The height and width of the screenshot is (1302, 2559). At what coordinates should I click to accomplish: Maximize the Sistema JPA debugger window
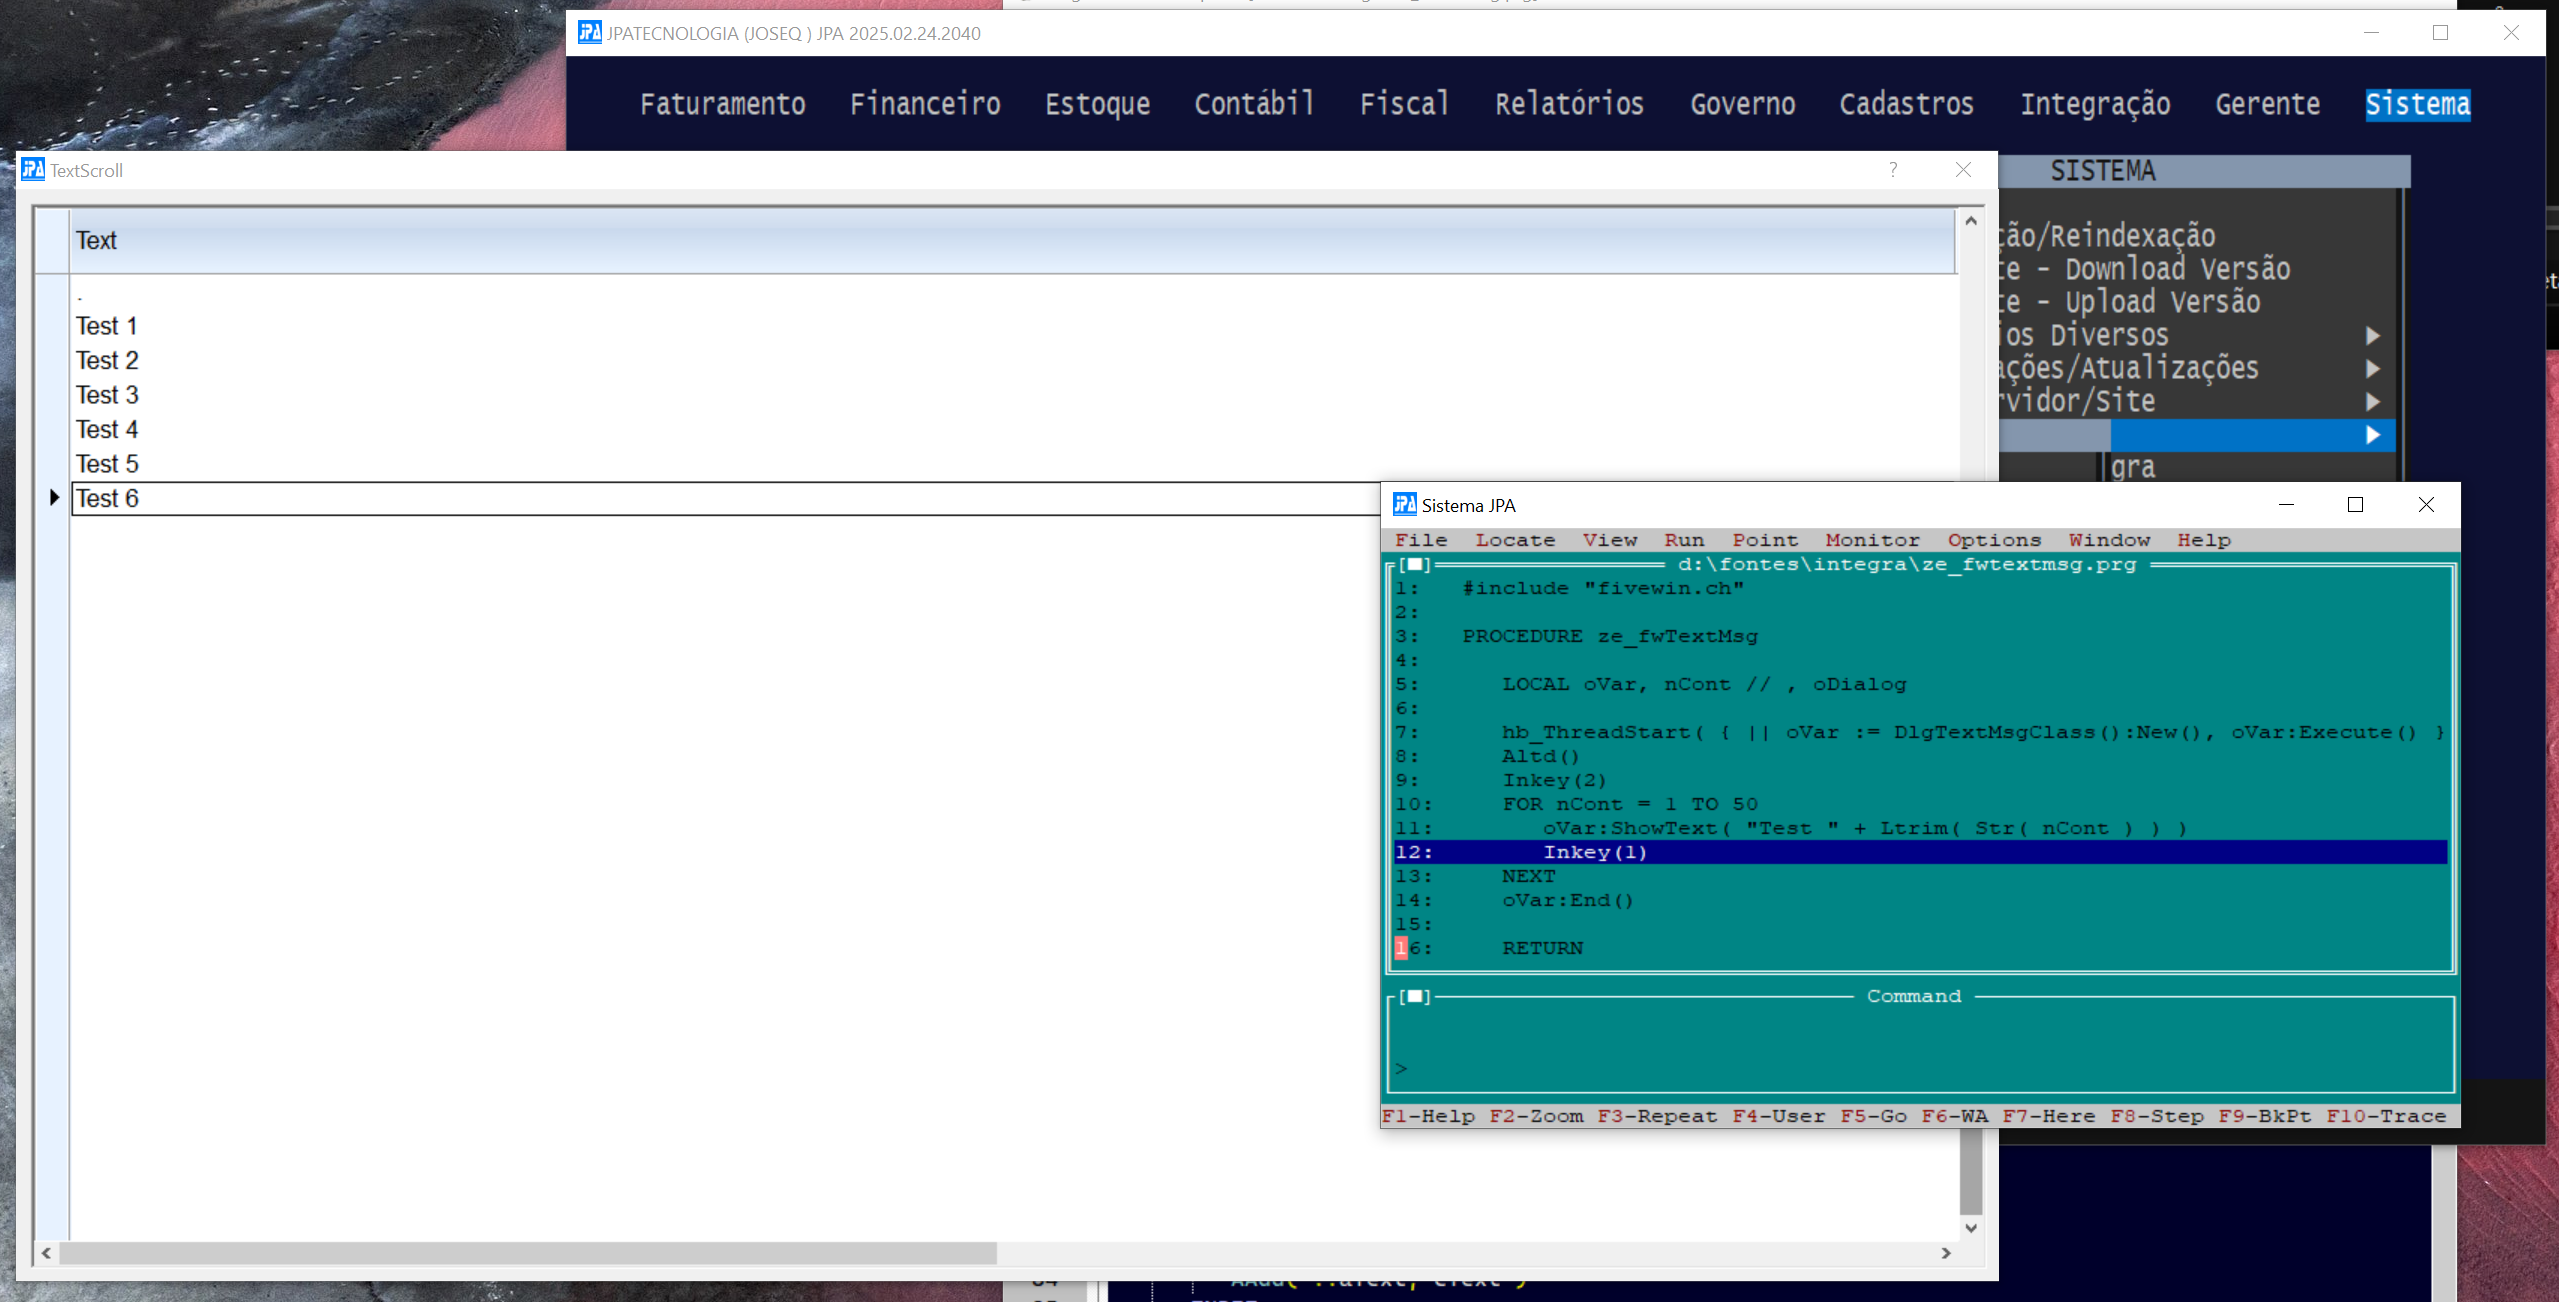point(2355,505)
